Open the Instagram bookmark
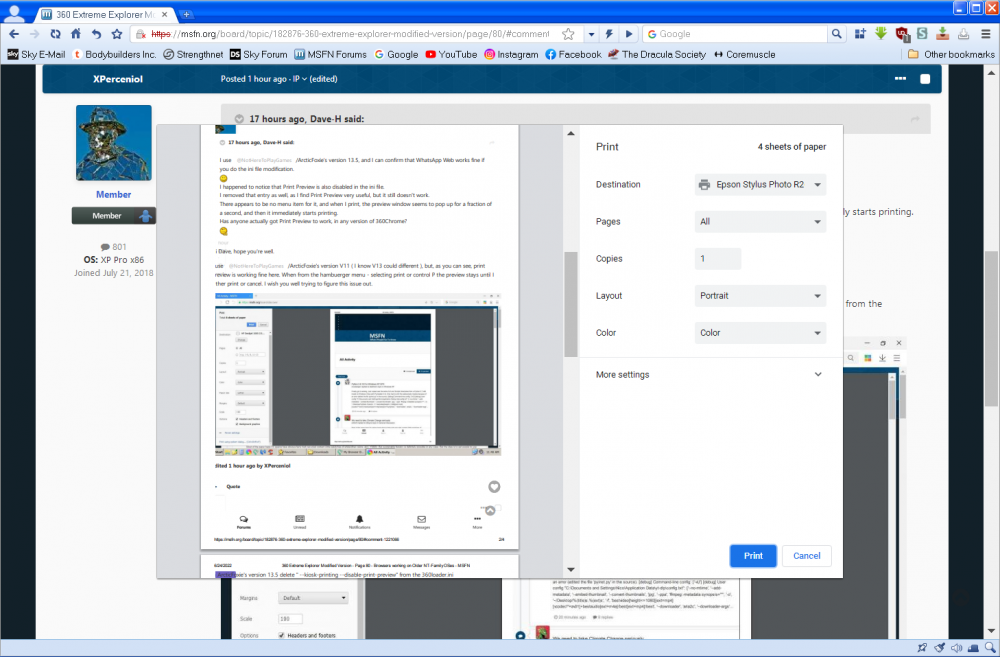The image size is (1000, 657). pos(510,54)
